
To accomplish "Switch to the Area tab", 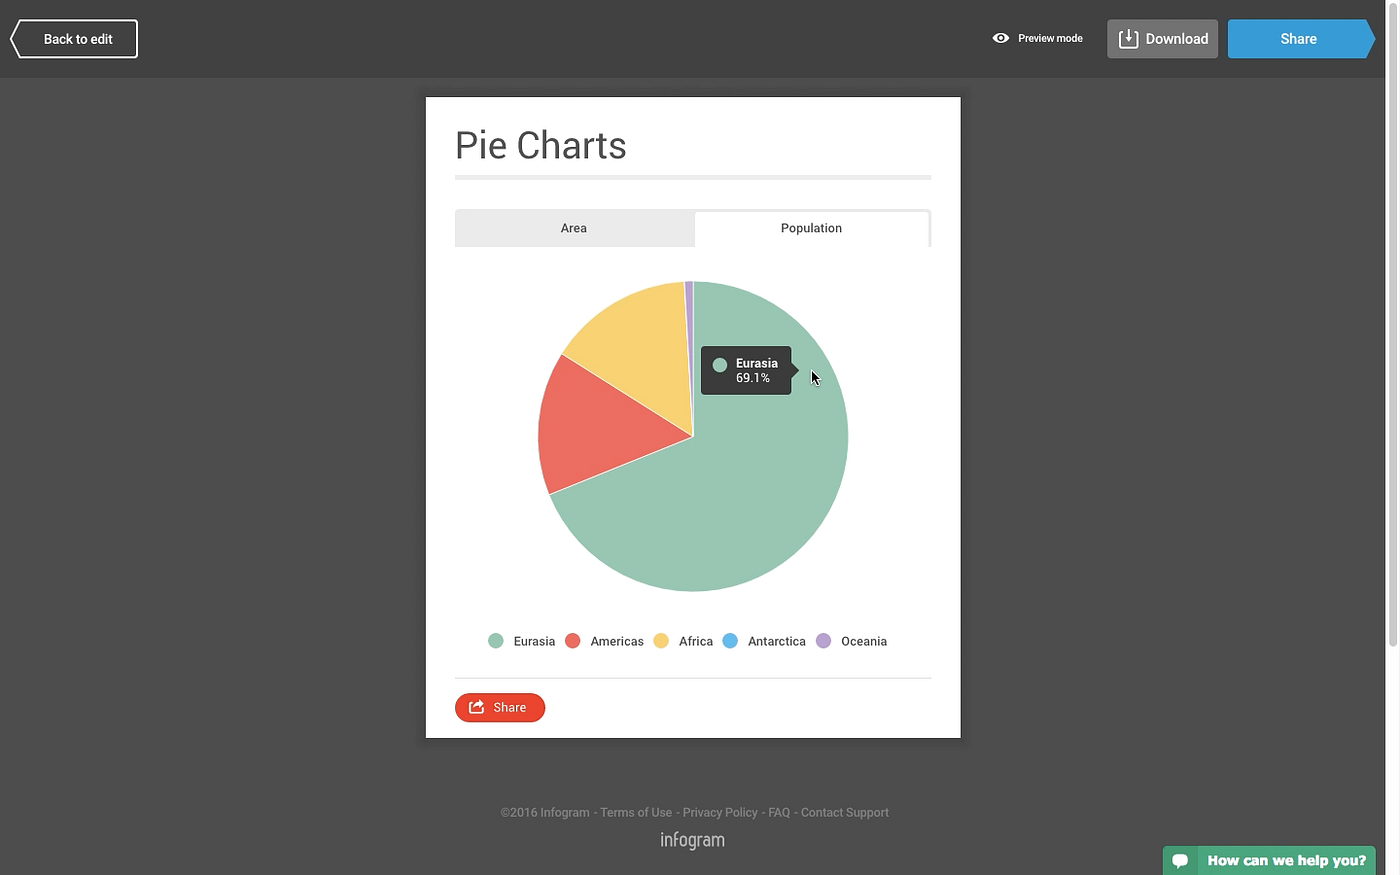I will coord(574,228).
